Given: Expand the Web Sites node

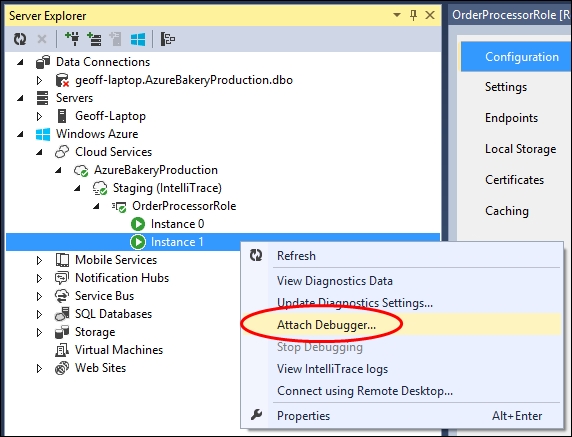Looking at the screenshot, I should (39, 368).
